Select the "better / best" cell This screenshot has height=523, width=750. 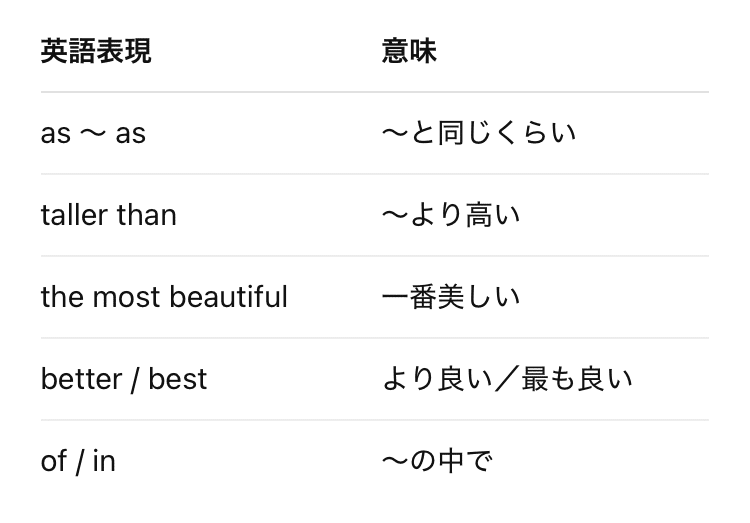pyautogui.click(x=124, y=379)
